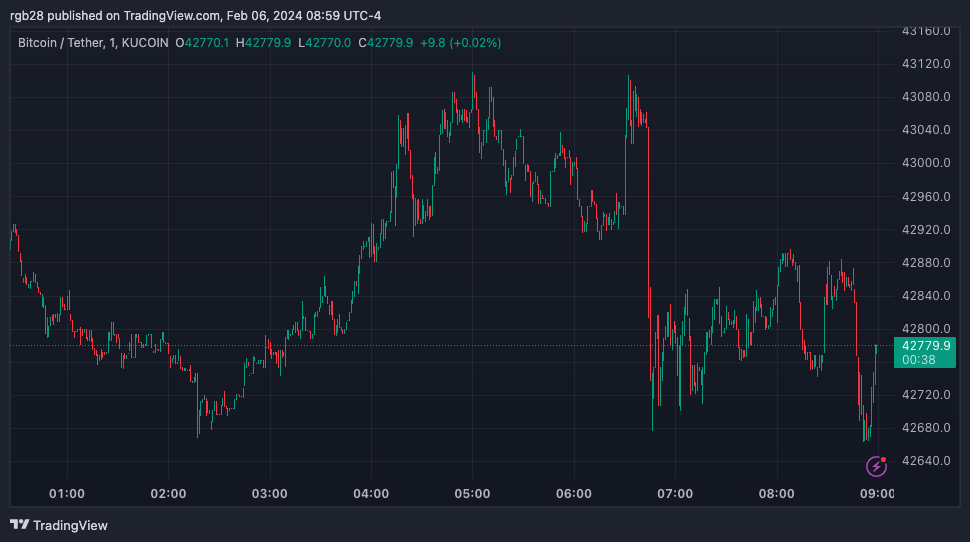Click the 42640.0 price axis label
The width and height of the screenshot is (970, 542).
[x=926, y=461]
